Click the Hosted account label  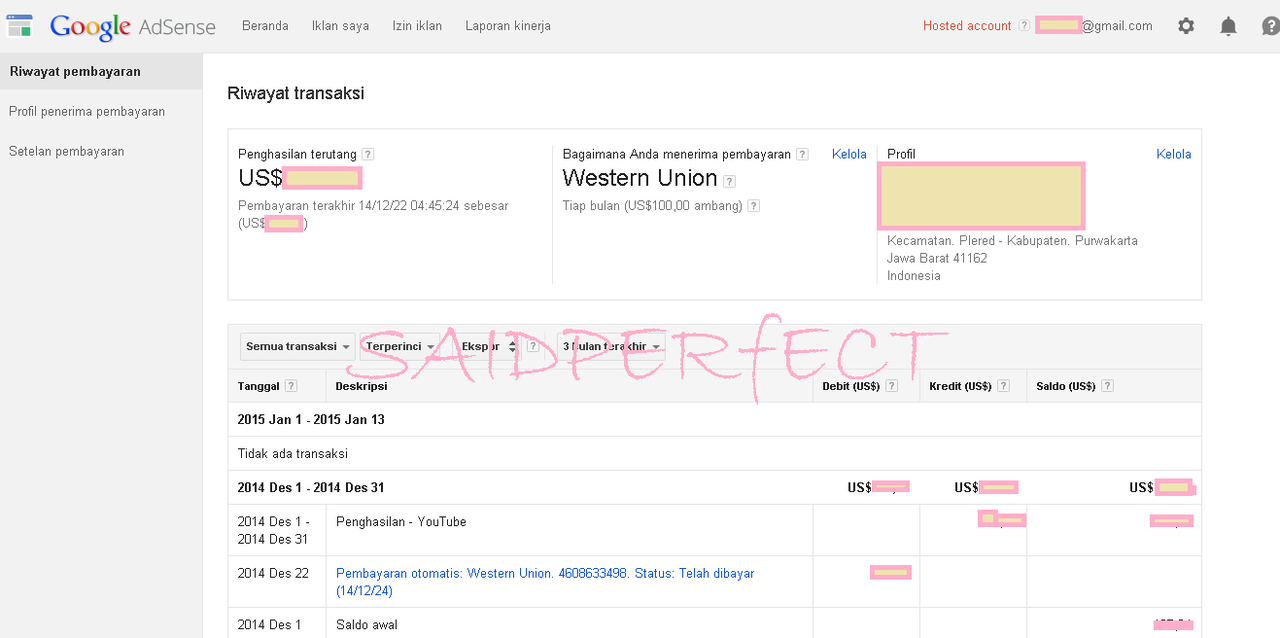(x=967, y=26)
